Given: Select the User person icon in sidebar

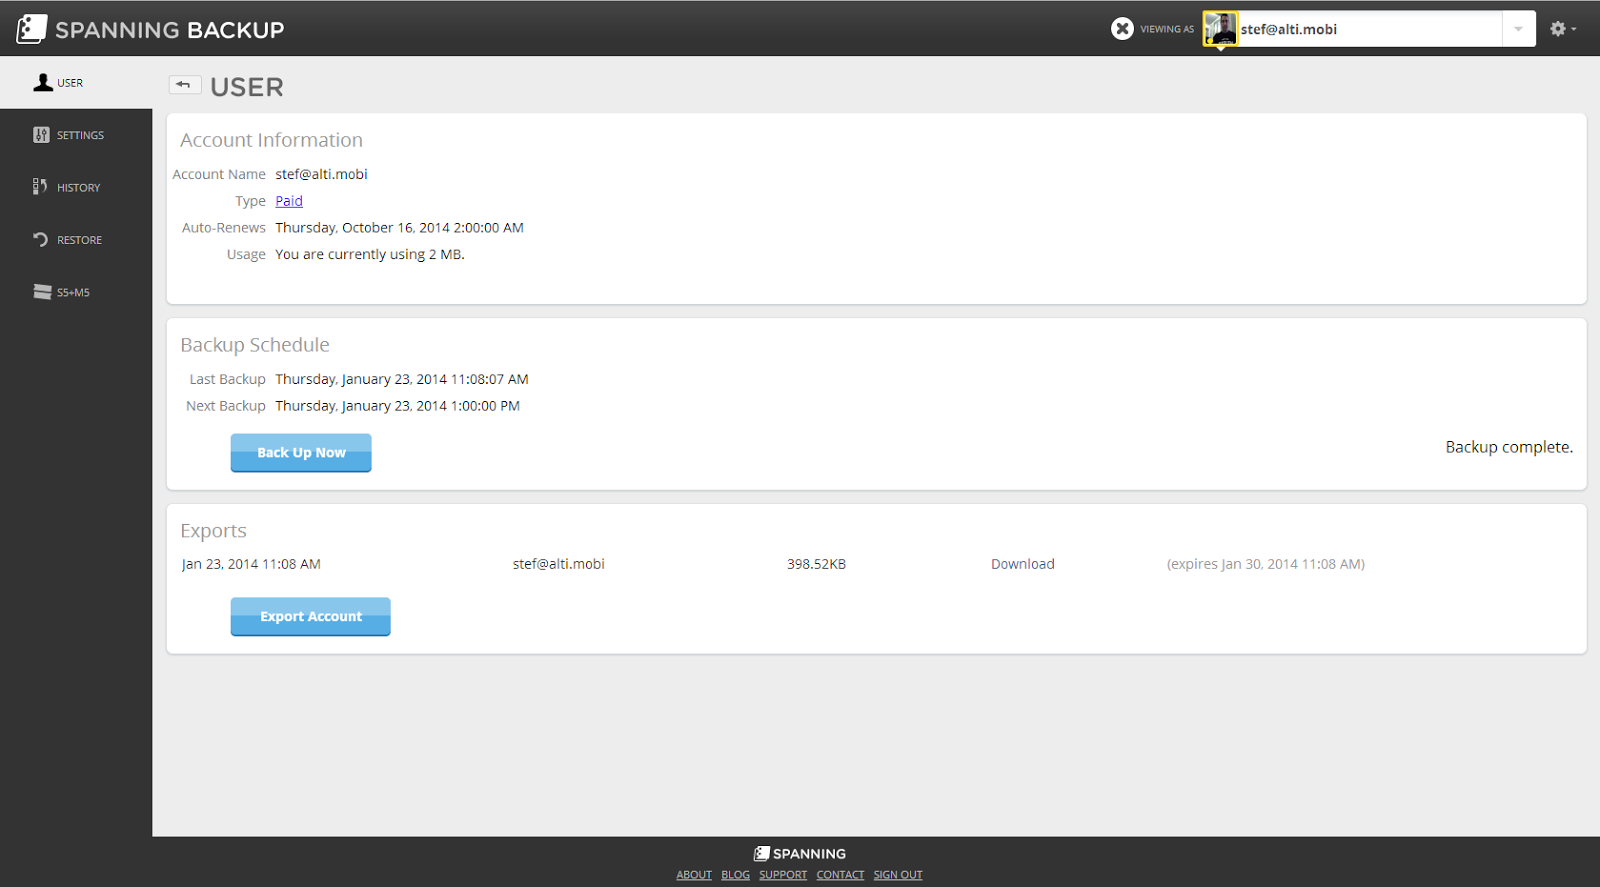Looking at the screenshot, I should point(43,82).
